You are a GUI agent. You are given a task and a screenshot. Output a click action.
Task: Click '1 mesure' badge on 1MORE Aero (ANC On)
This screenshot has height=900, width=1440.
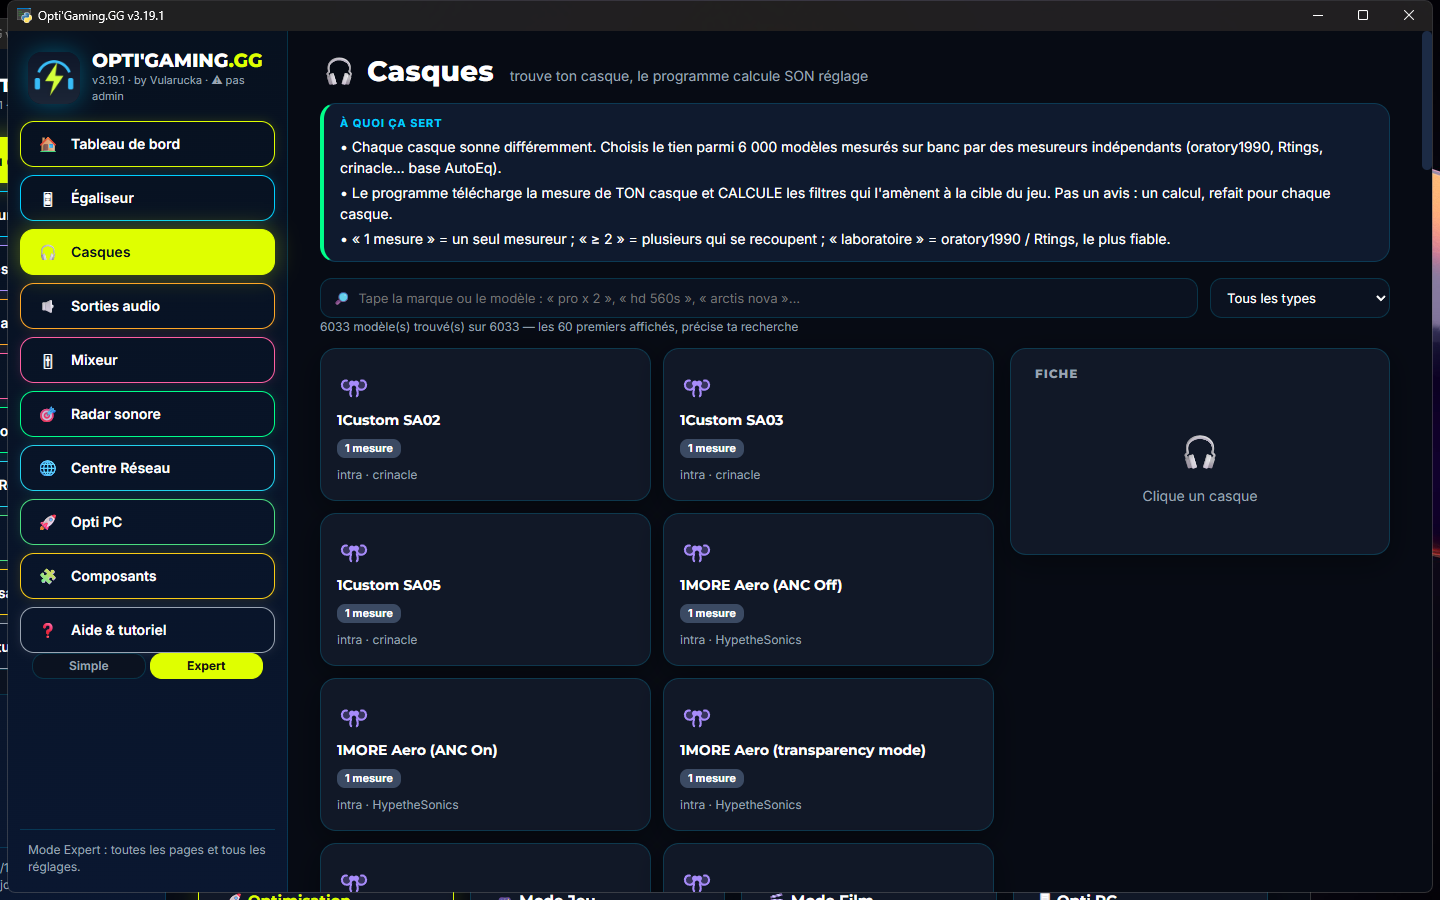click(x=369, y=779)
